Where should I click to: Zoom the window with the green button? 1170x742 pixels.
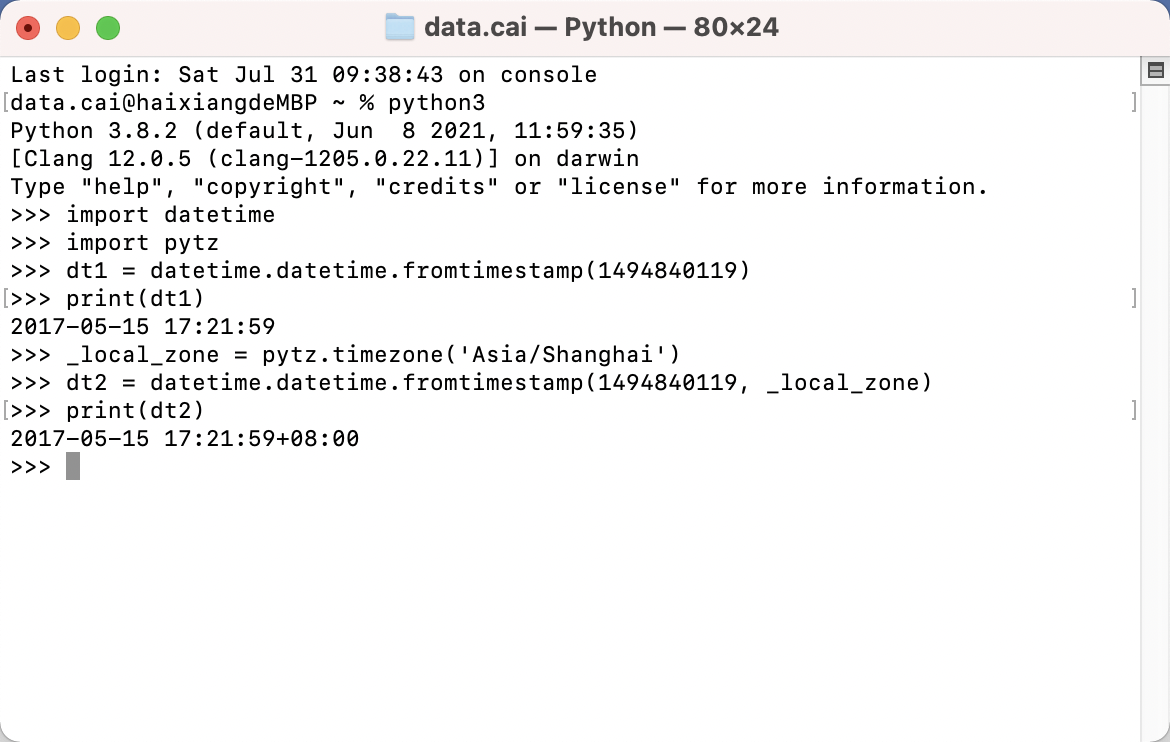pos(108,28)
